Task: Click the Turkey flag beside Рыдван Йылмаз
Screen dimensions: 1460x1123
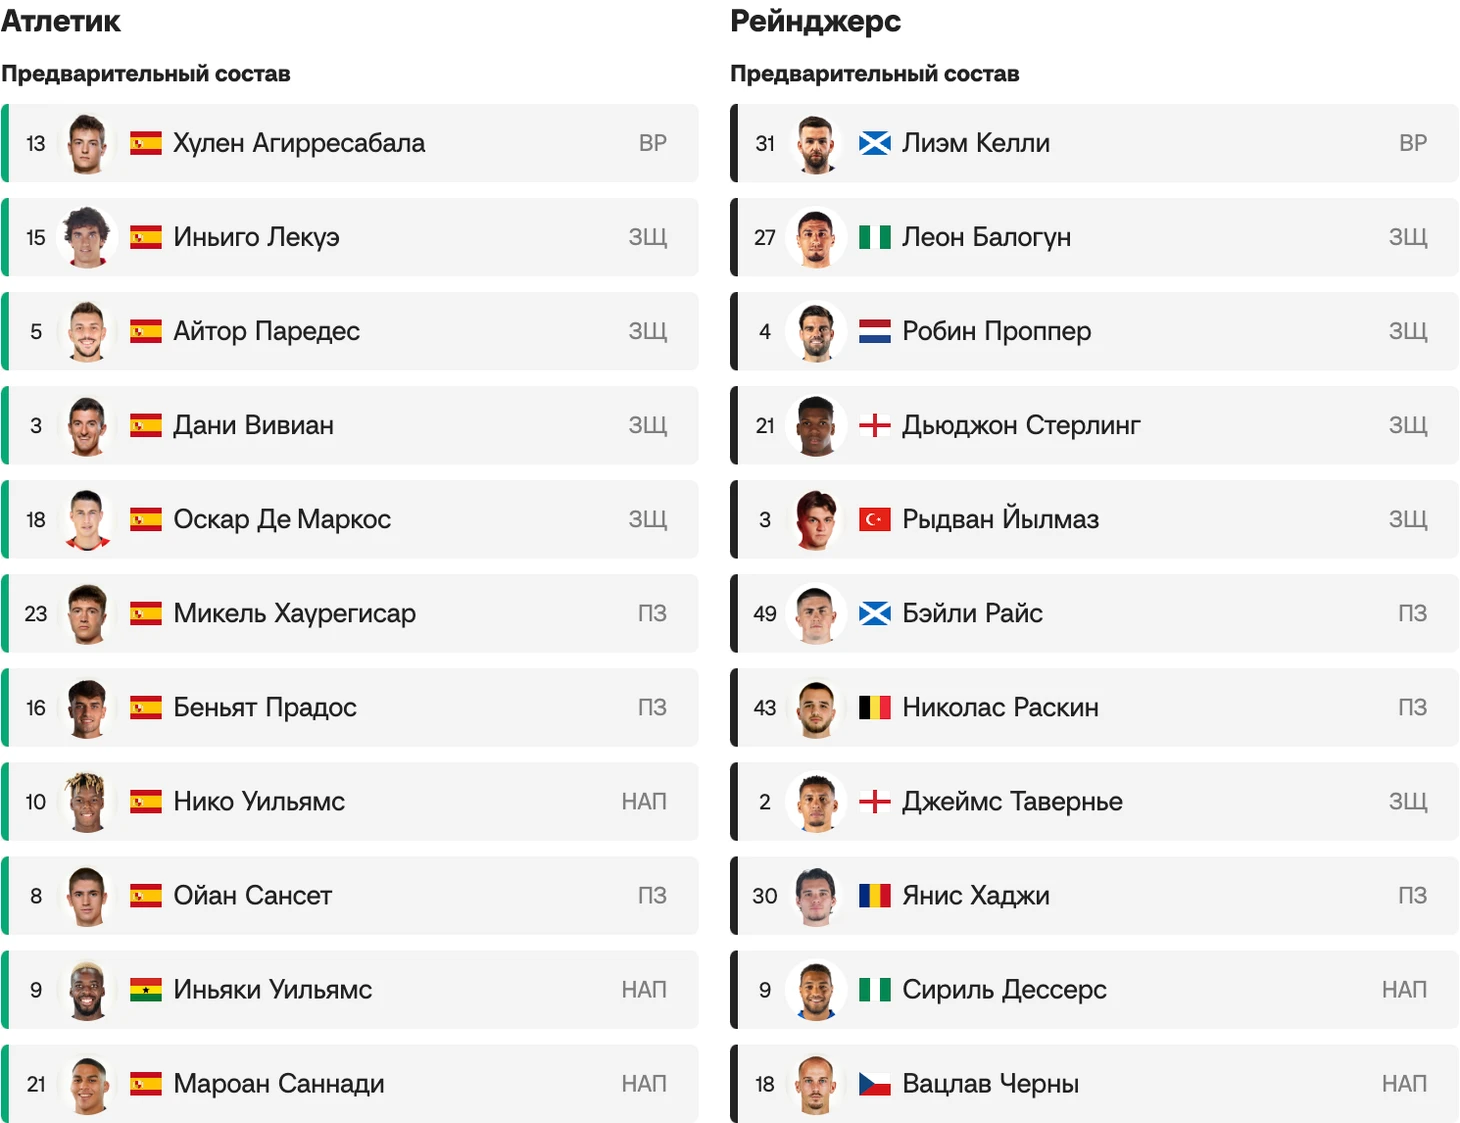Action: 875,520
